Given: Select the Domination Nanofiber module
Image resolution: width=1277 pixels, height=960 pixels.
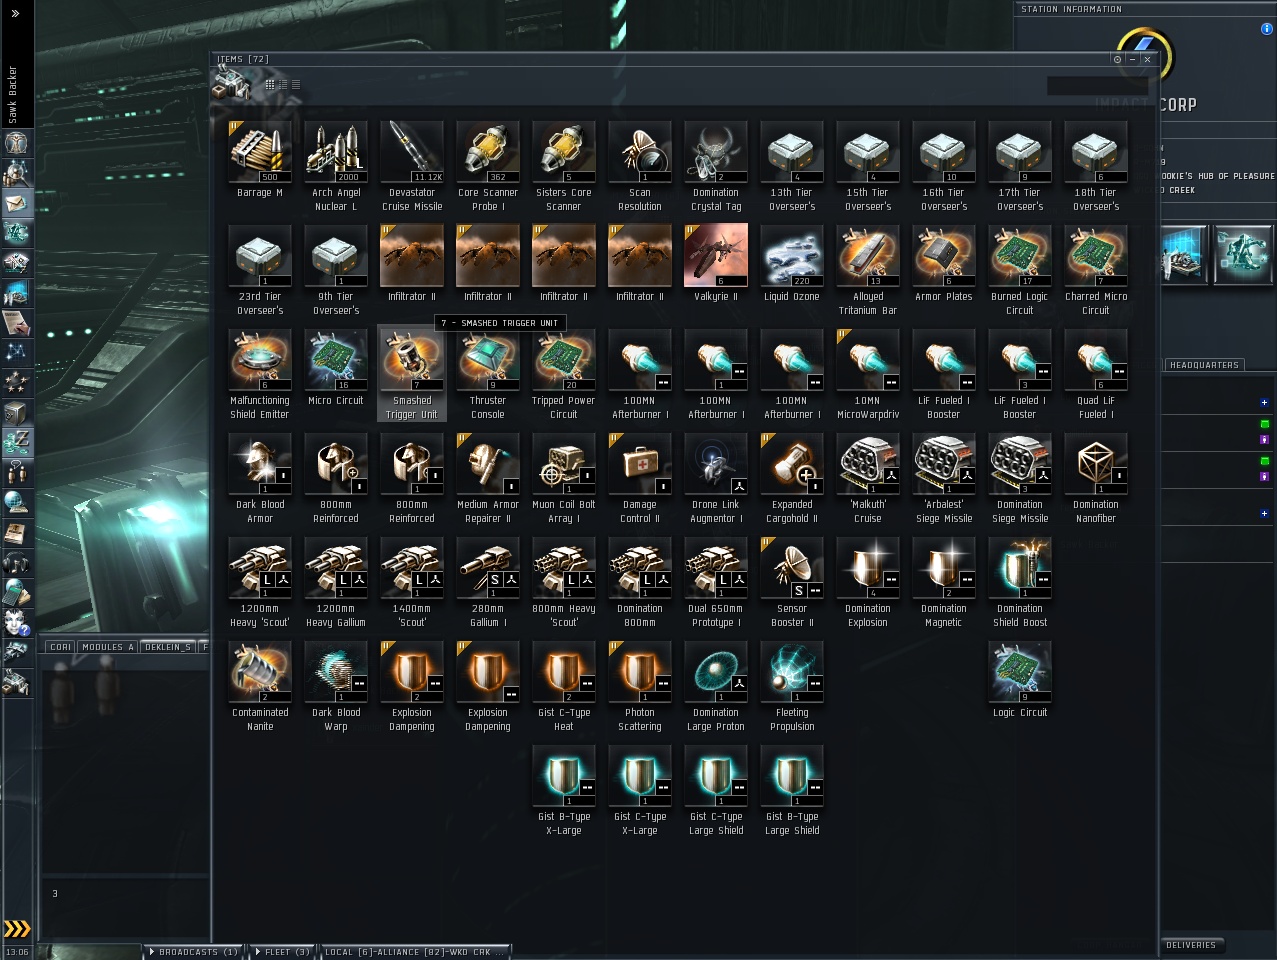Looking at the screenshot, I should (x=1096, y=465).
